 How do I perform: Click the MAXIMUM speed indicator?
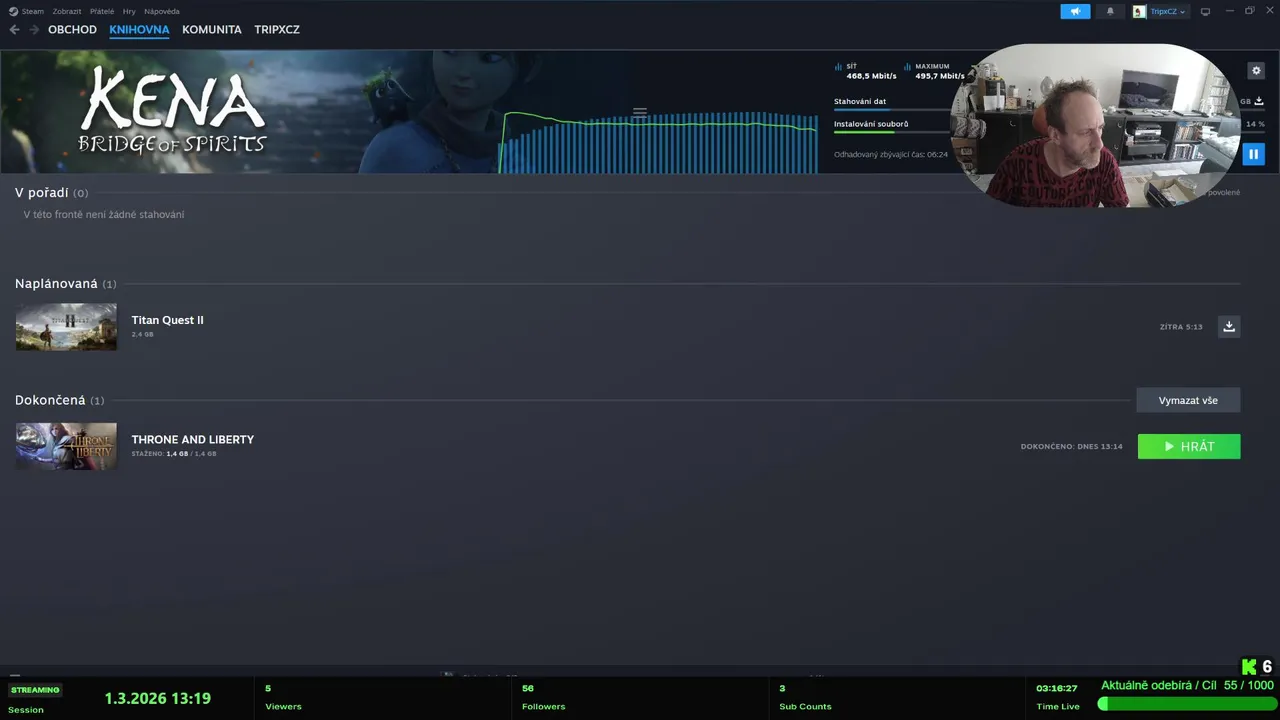(934, 71)
